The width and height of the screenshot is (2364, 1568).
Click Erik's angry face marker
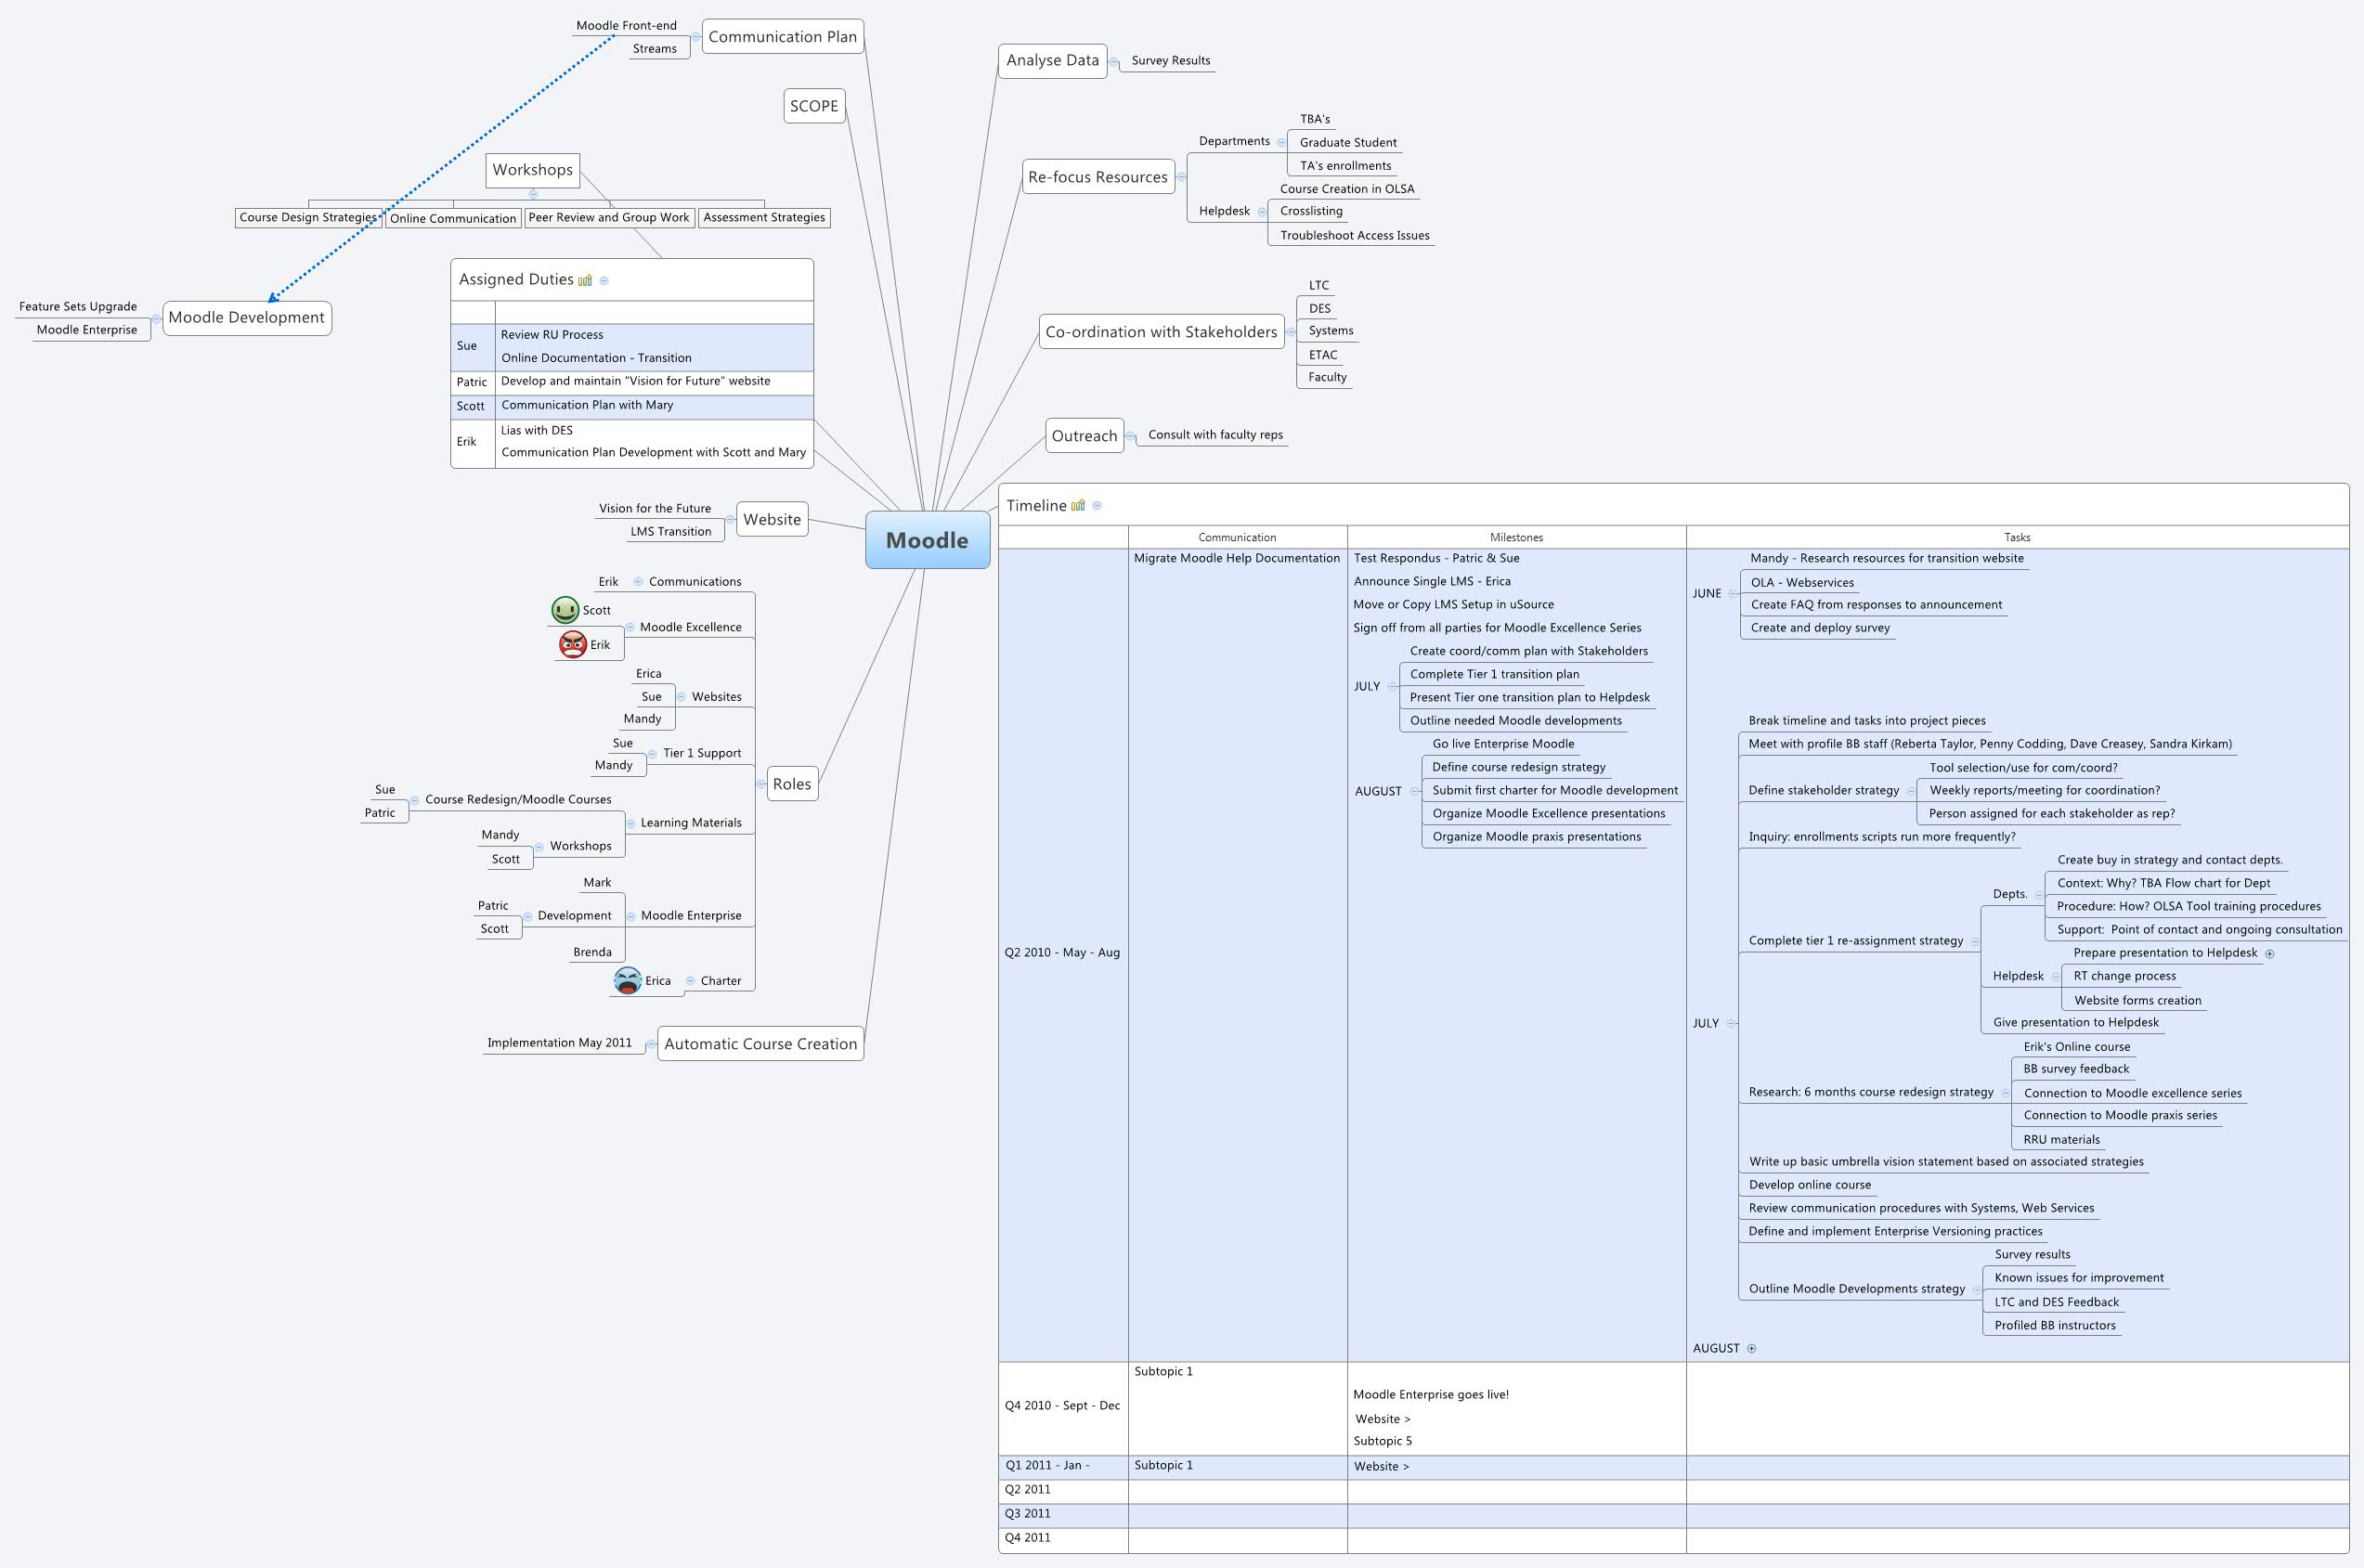pos(571,646)
